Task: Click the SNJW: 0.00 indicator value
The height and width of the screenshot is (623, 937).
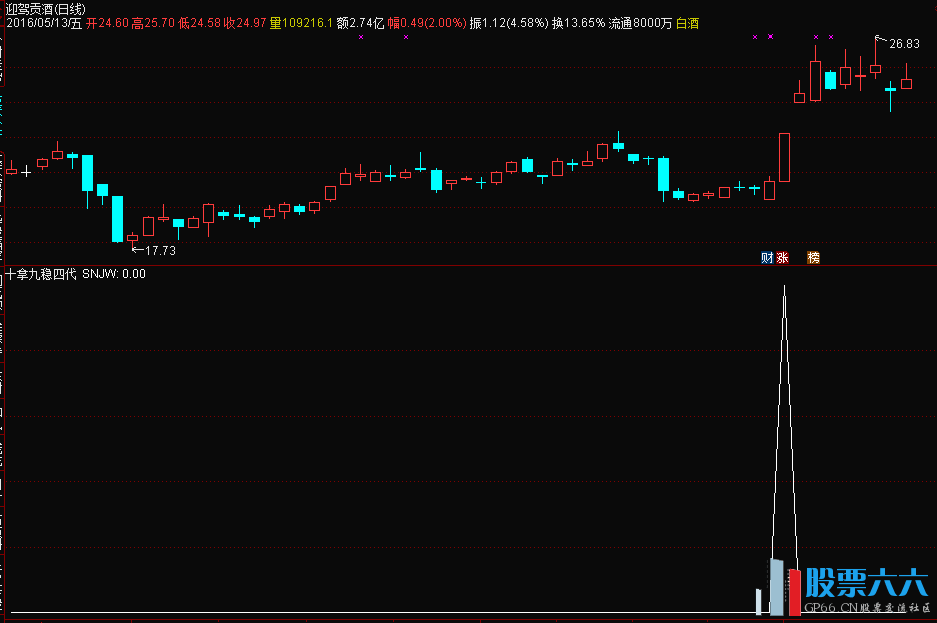Action: tap(114, 274)
